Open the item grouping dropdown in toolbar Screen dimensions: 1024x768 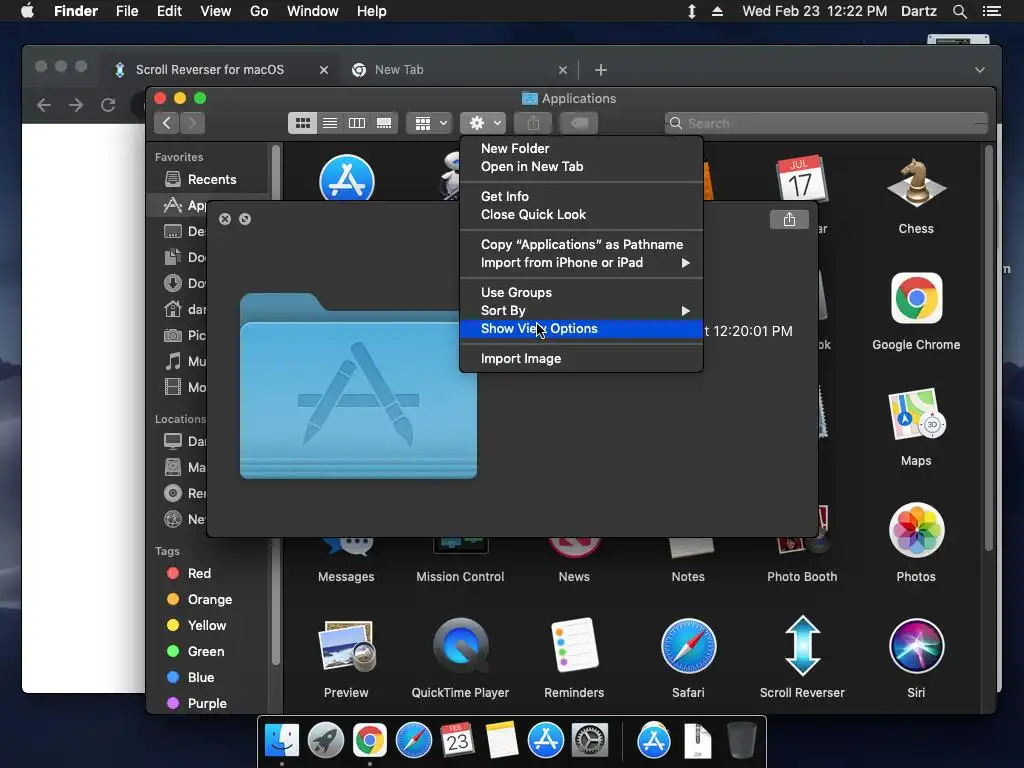429,123
